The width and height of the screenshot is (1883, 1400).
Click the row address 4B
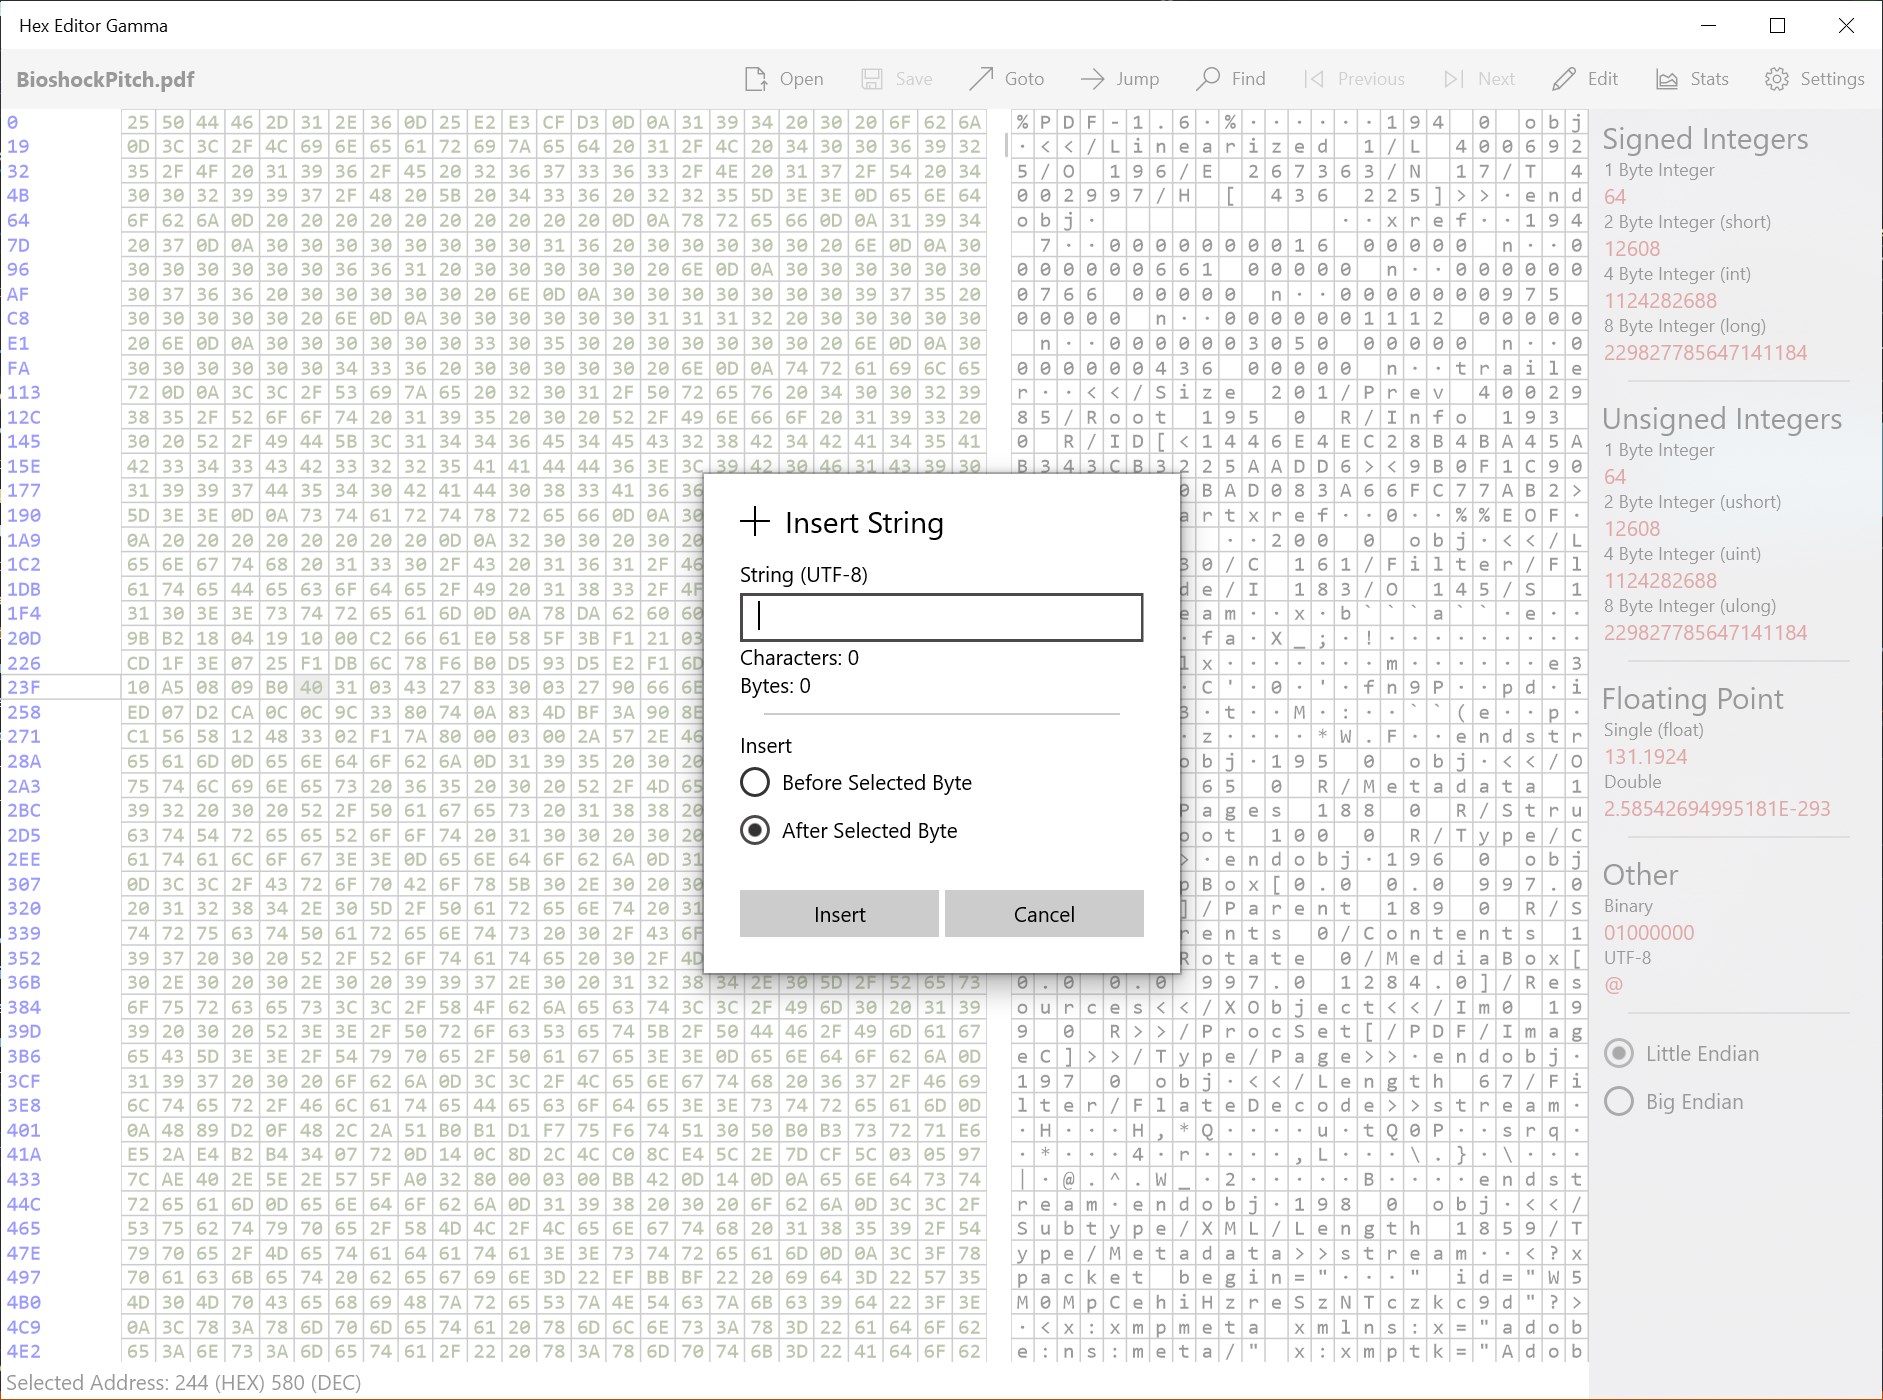[x=18, y=196]
